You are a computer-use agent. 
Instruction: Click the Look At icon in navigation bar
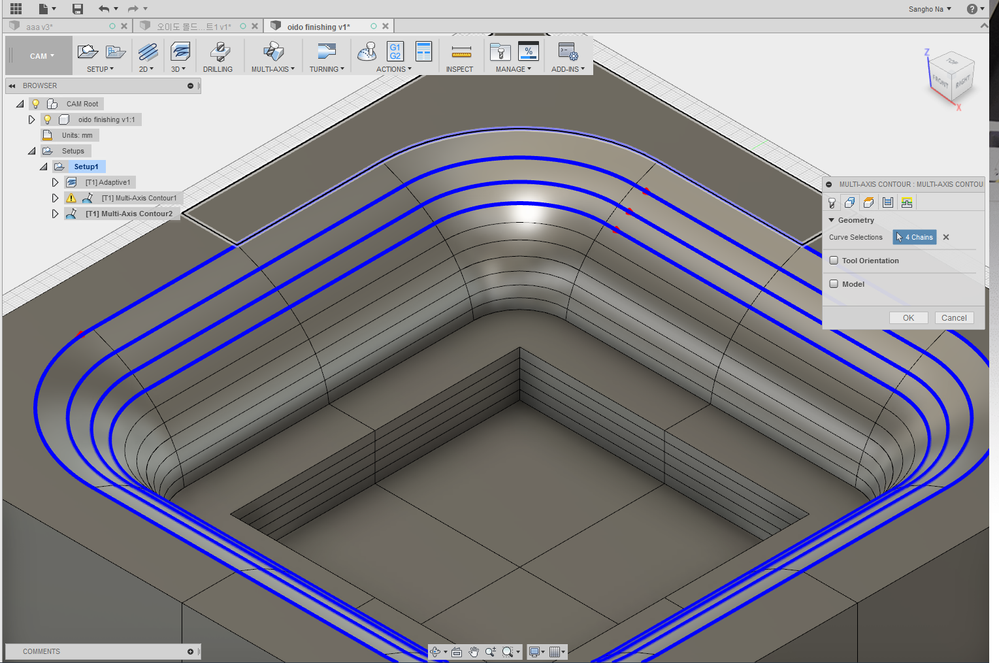[x=456, y=652]
